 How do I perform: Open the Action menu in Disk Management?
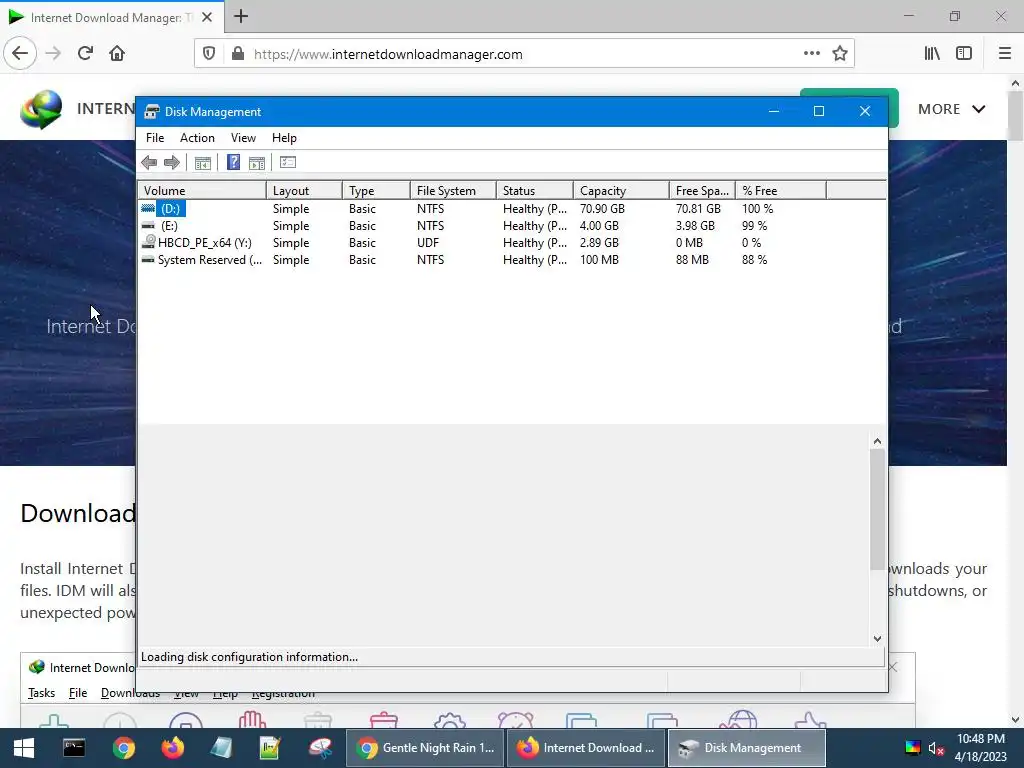pyautogui.click(x=197, y=138)
